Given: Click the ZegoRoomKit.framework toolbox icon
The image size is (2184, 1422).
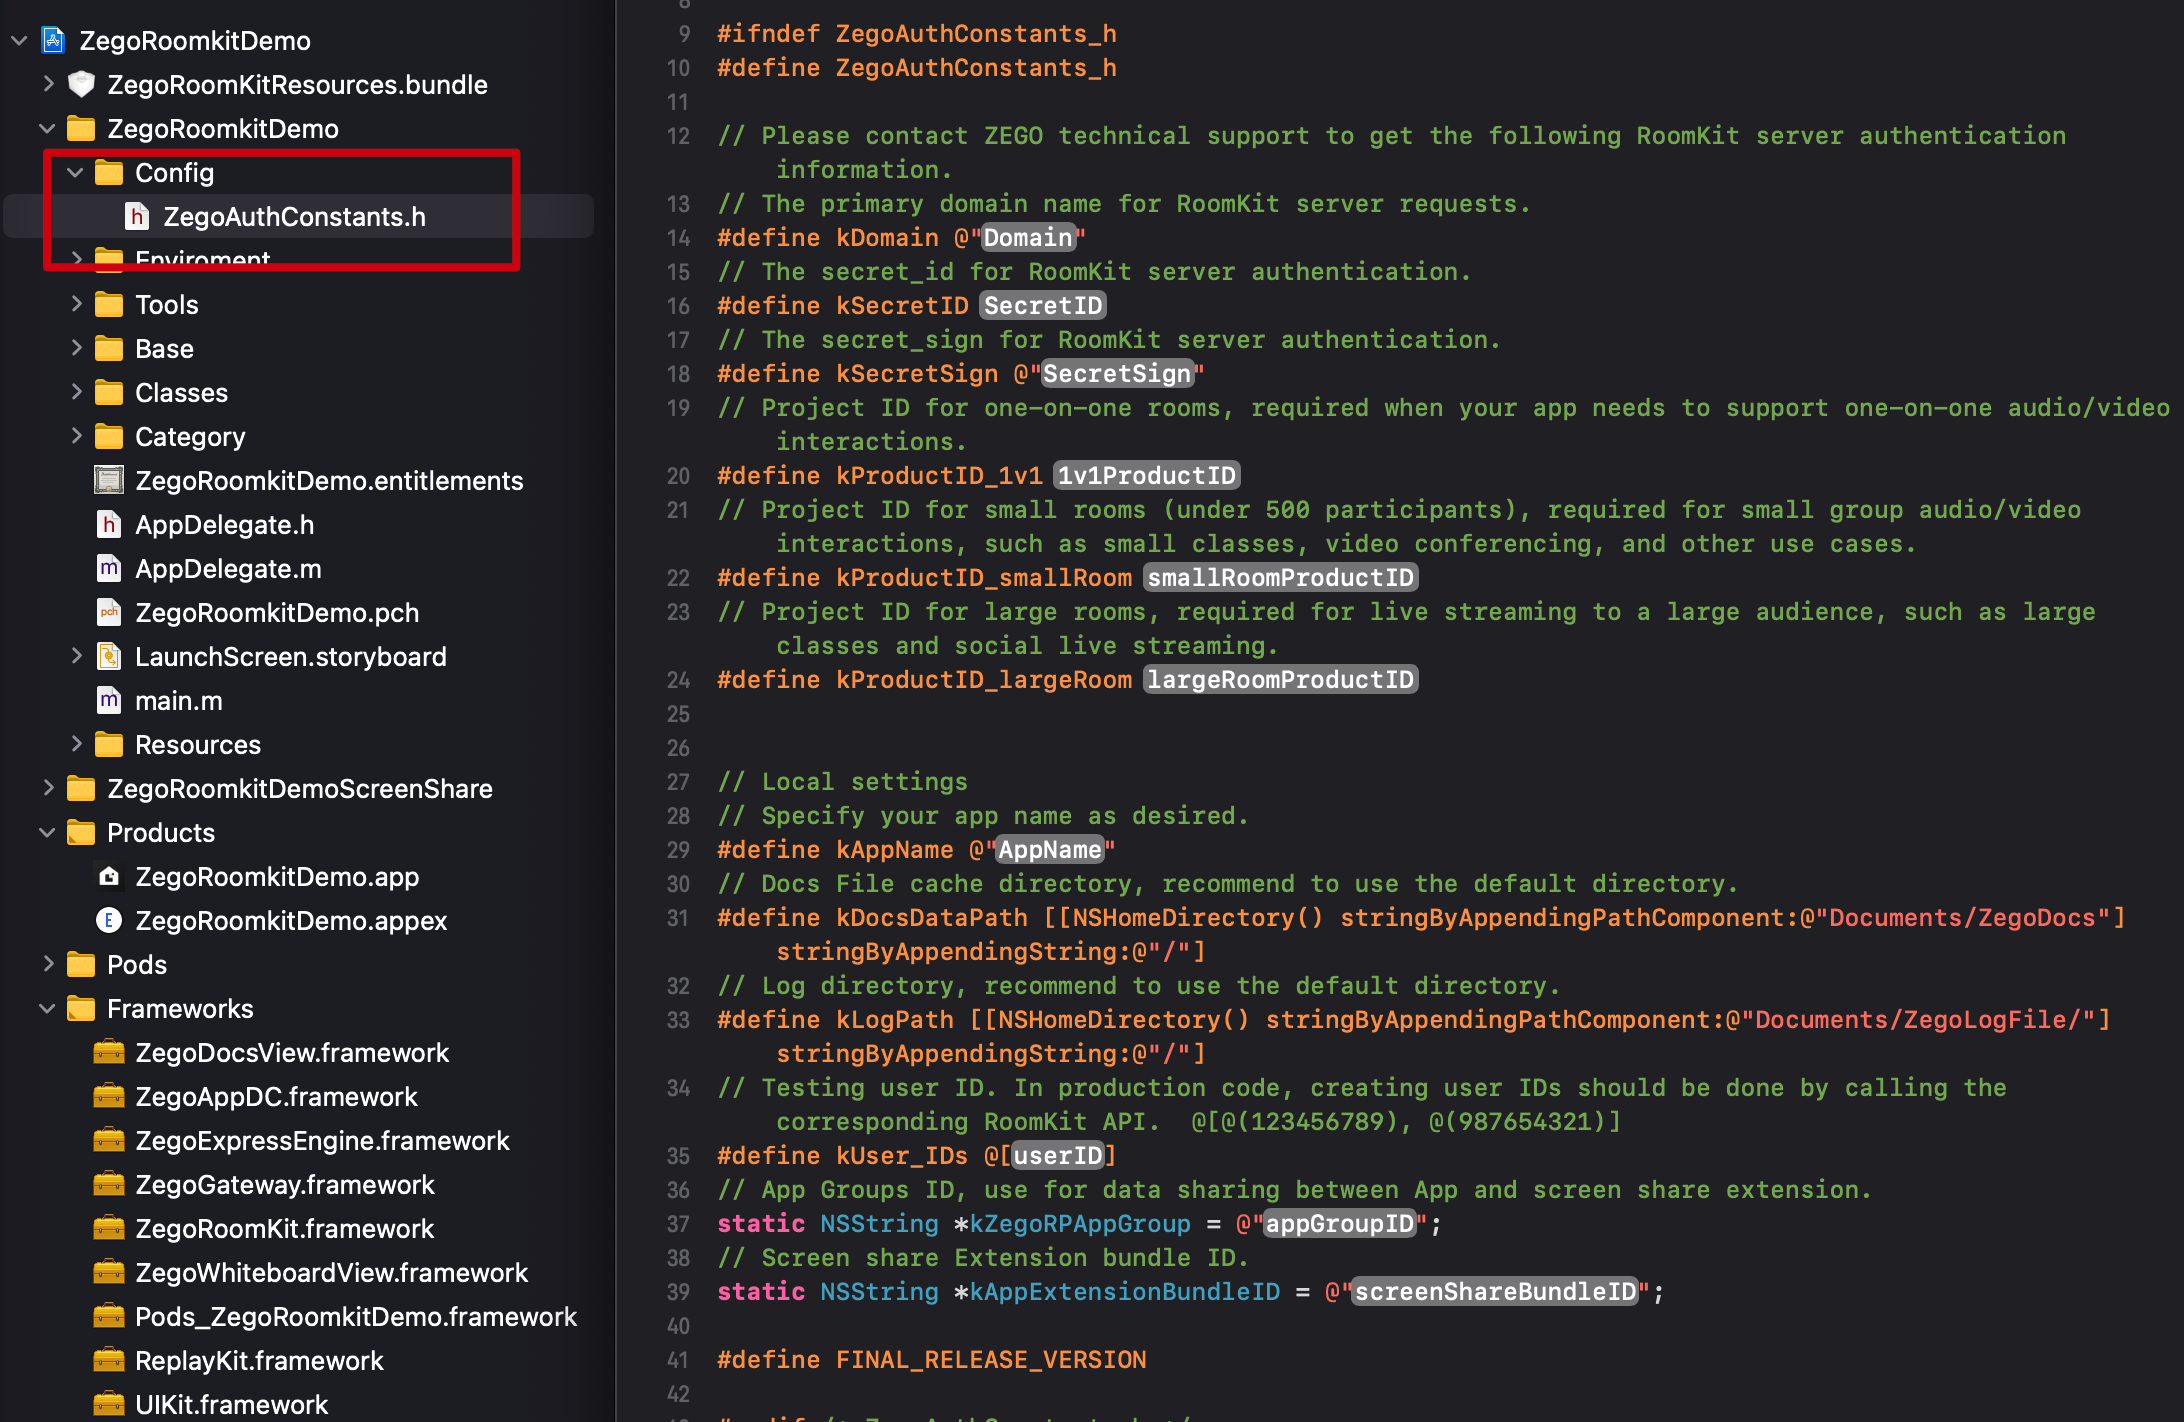Looking at the screenshot, I should [109, 1229].
